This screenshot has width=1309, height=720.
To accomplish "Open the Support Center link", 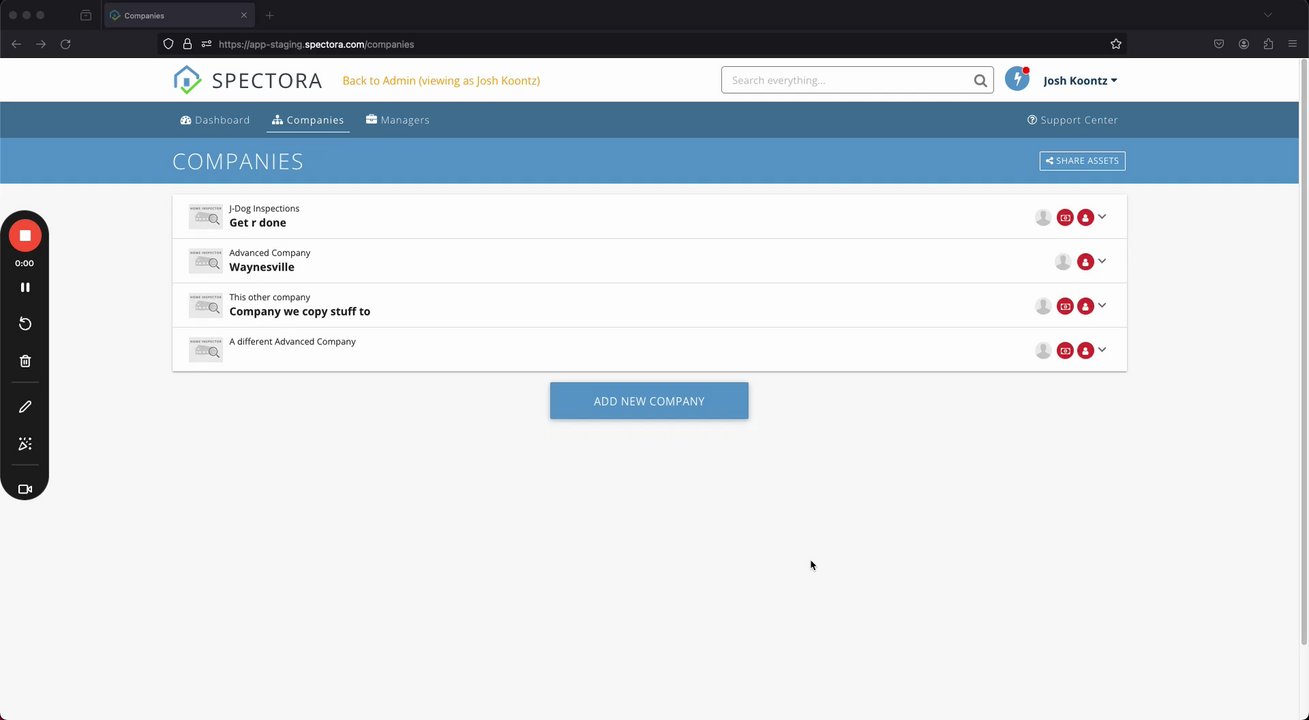I will click(1072, 120).
